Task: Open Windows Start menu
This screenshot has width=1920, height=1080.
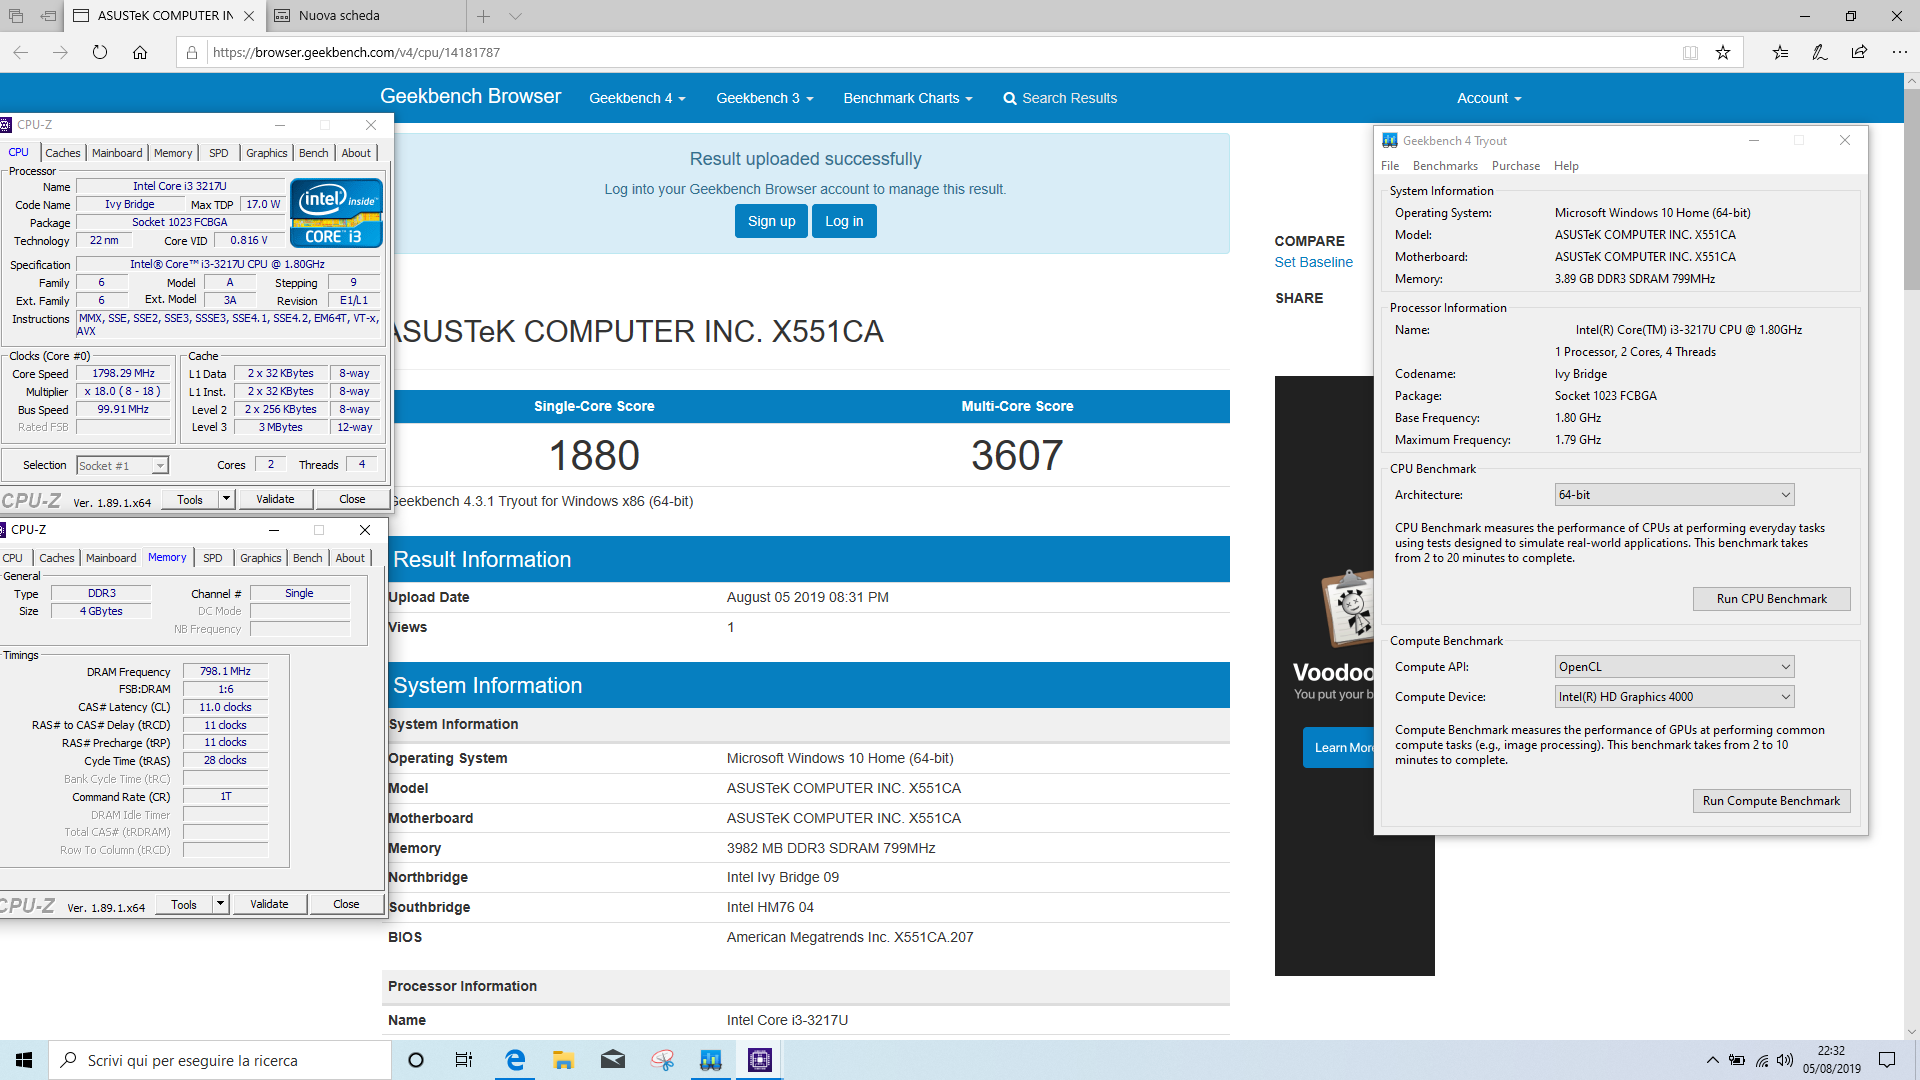Action: [x=24, y=1060]
